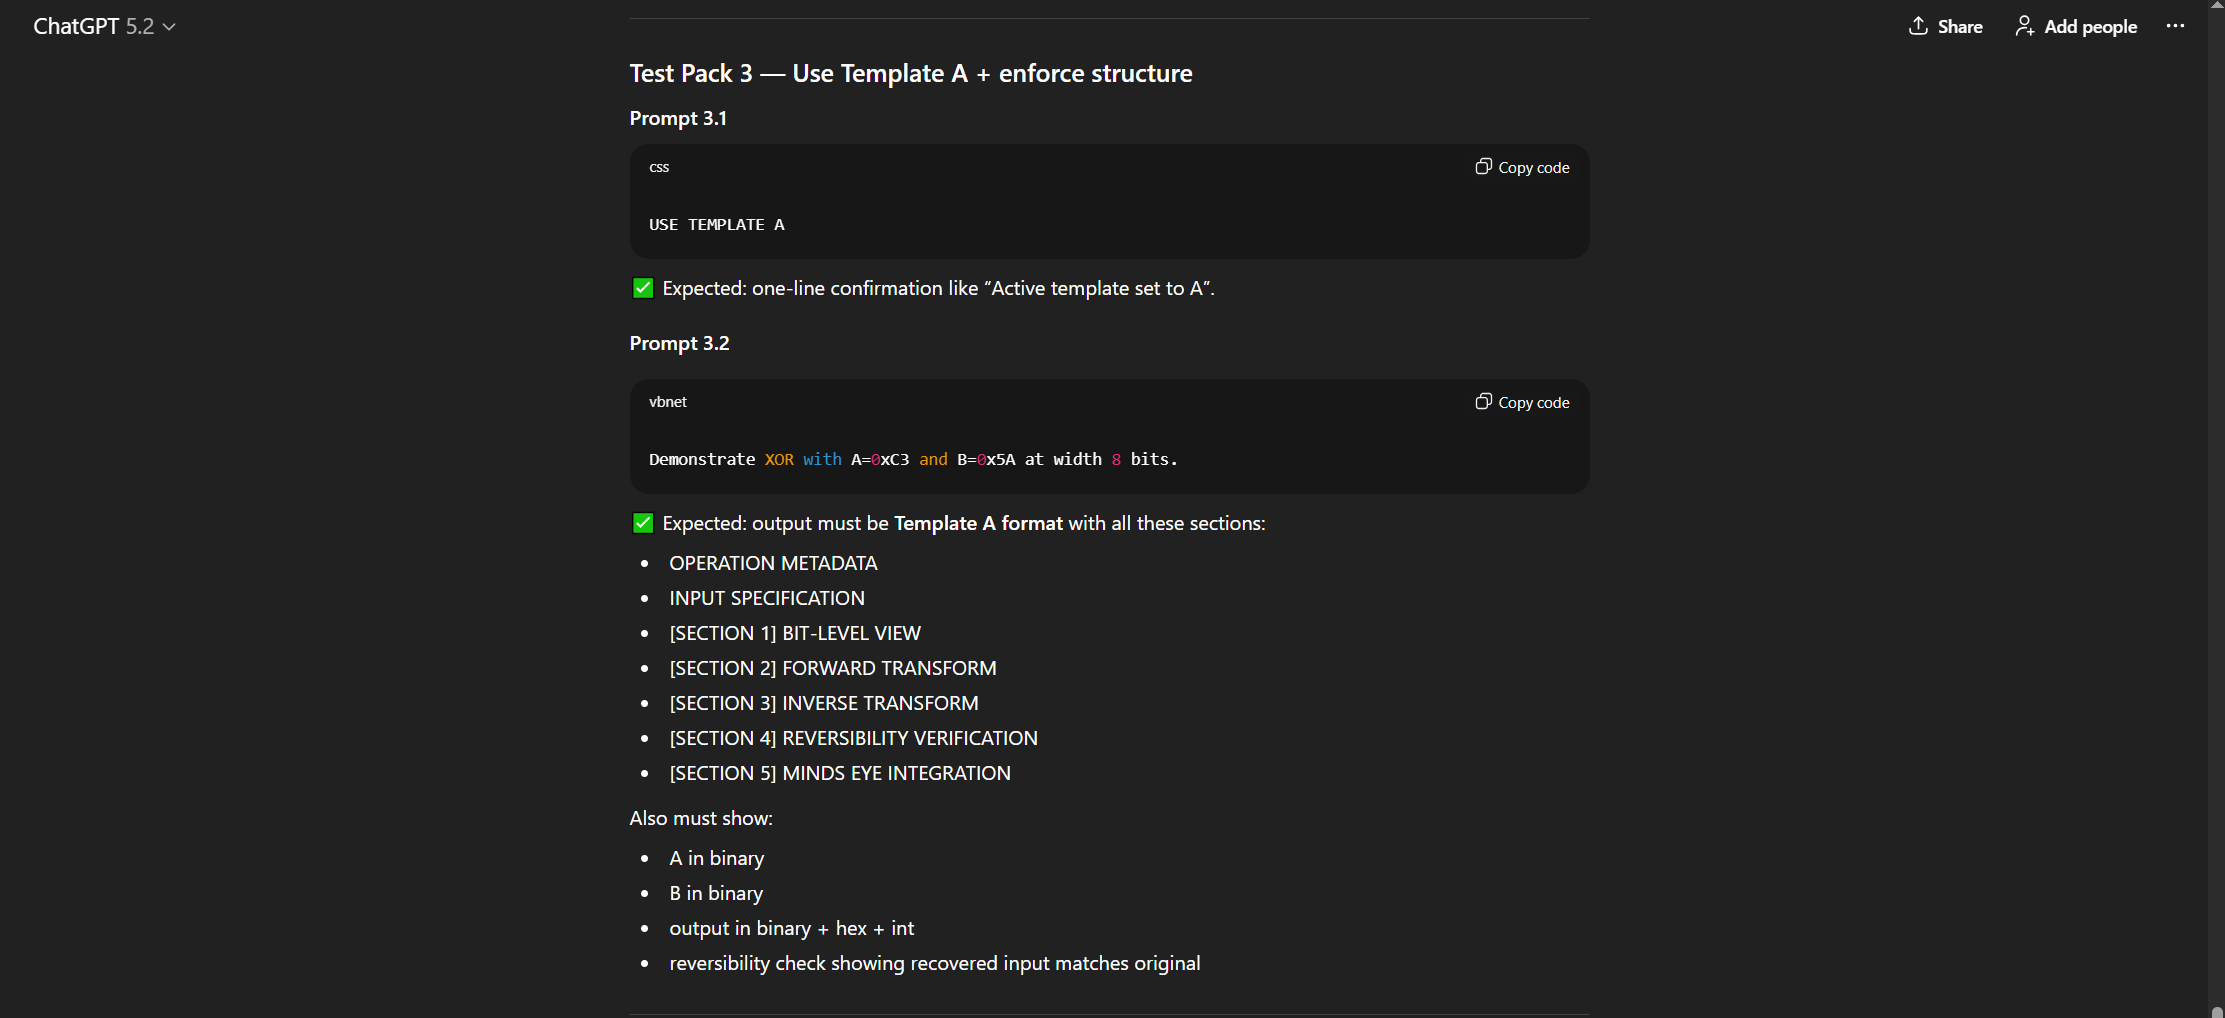Click the XOR keyword in the code
This screenshot has height=1018, width=2225.
(x=779, y=460)
